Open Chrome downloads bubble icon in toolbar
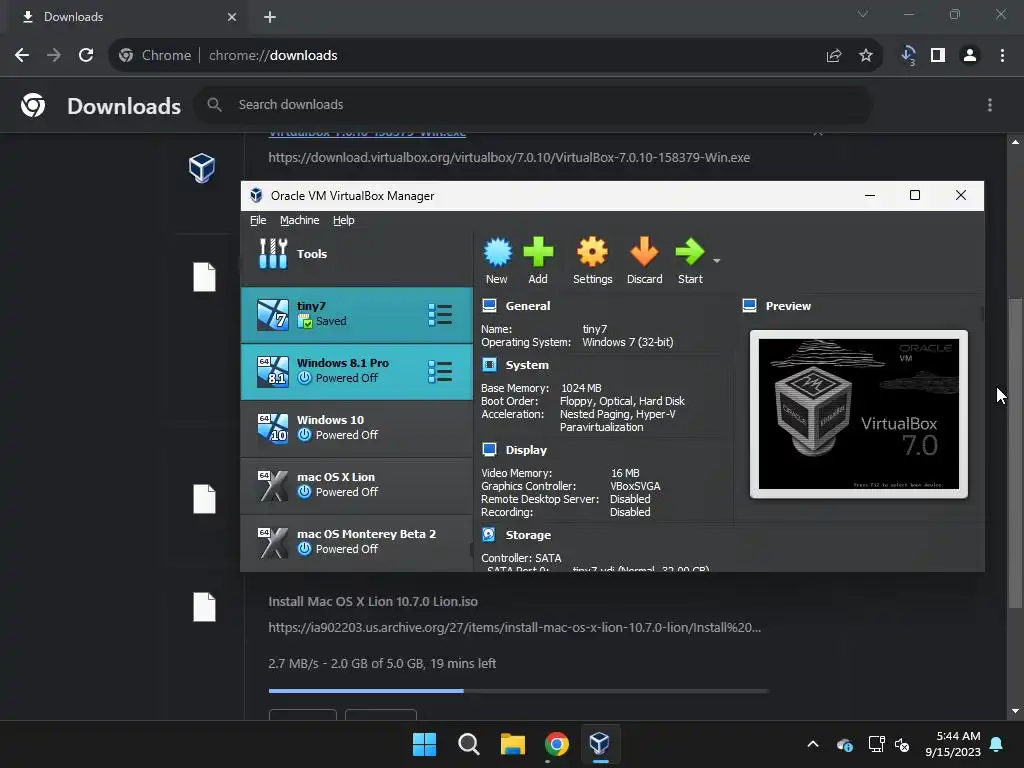This screenshot has height=768, width=1024. pos(908,56)
